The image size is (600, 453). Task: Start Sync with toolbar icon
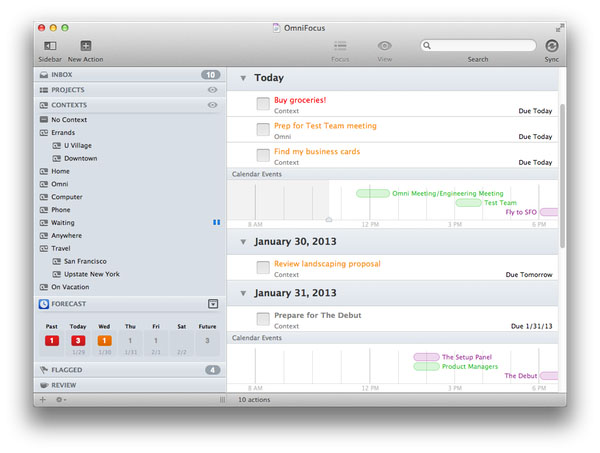[551, 46]
